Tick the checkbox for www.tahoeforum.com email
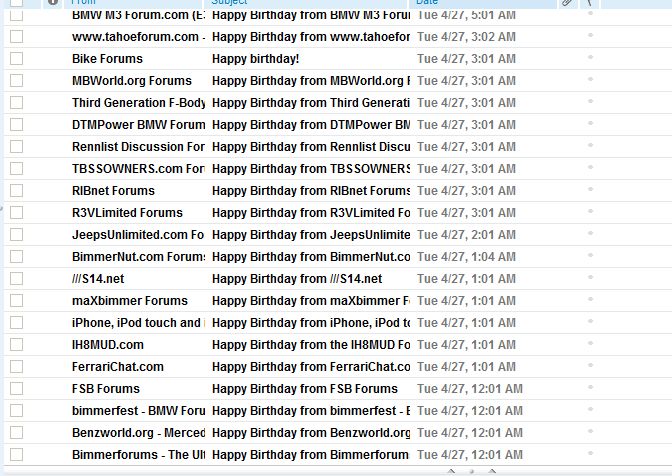Image resolution: width=672 pixels, height=476 pixels. 16,36
